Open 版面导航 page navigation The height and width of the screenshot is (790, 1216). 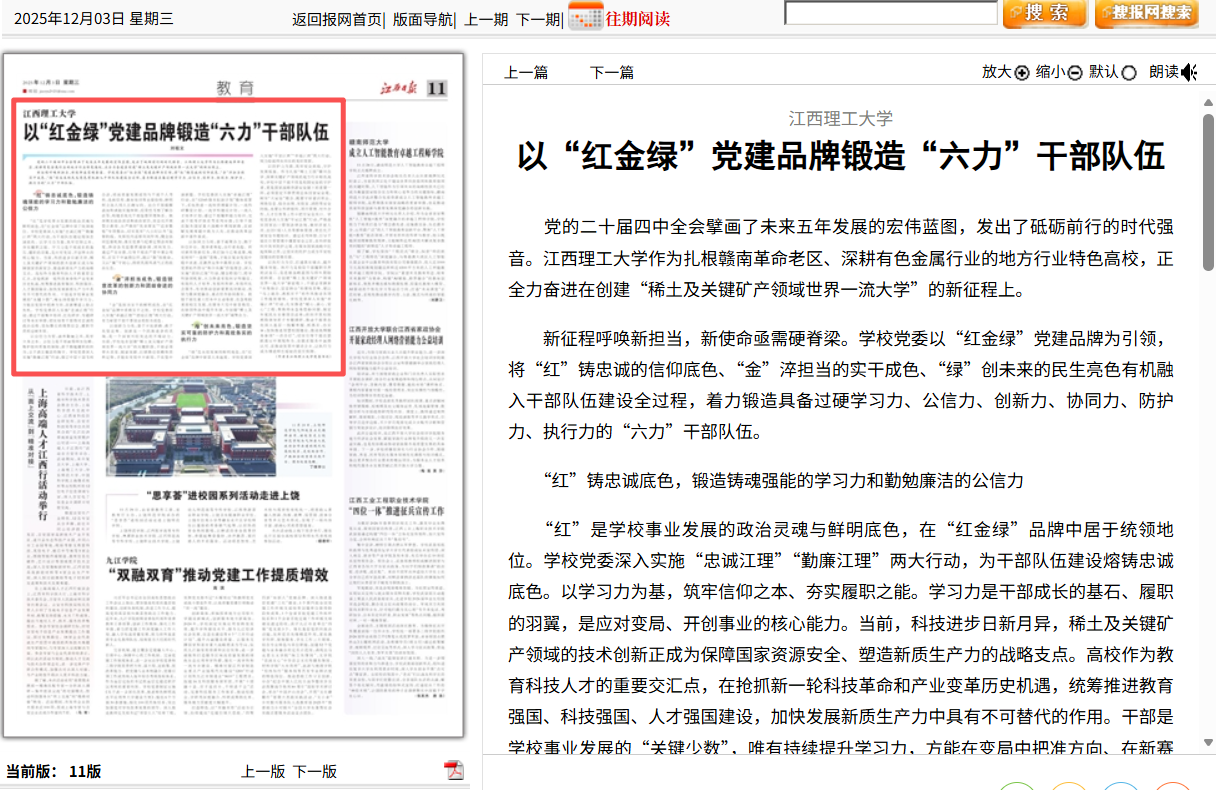tap(421, 19)
